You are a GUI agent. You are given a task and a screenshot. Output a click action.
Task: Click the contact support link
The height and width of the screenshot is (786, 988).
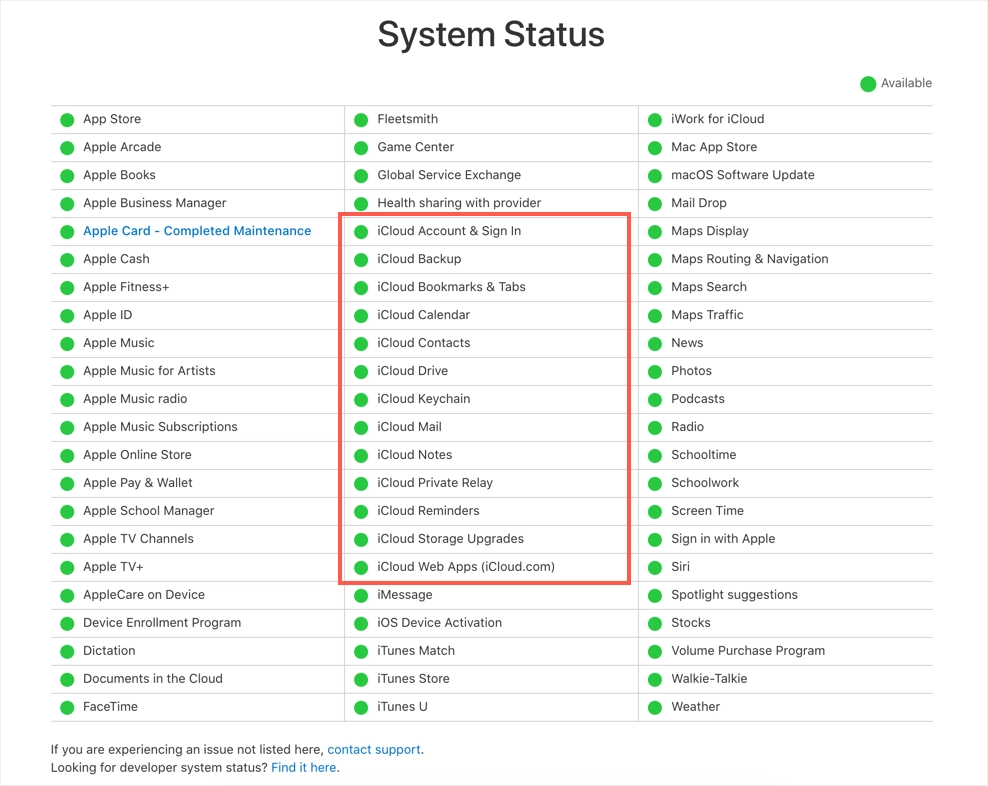[x=374, y=749]
